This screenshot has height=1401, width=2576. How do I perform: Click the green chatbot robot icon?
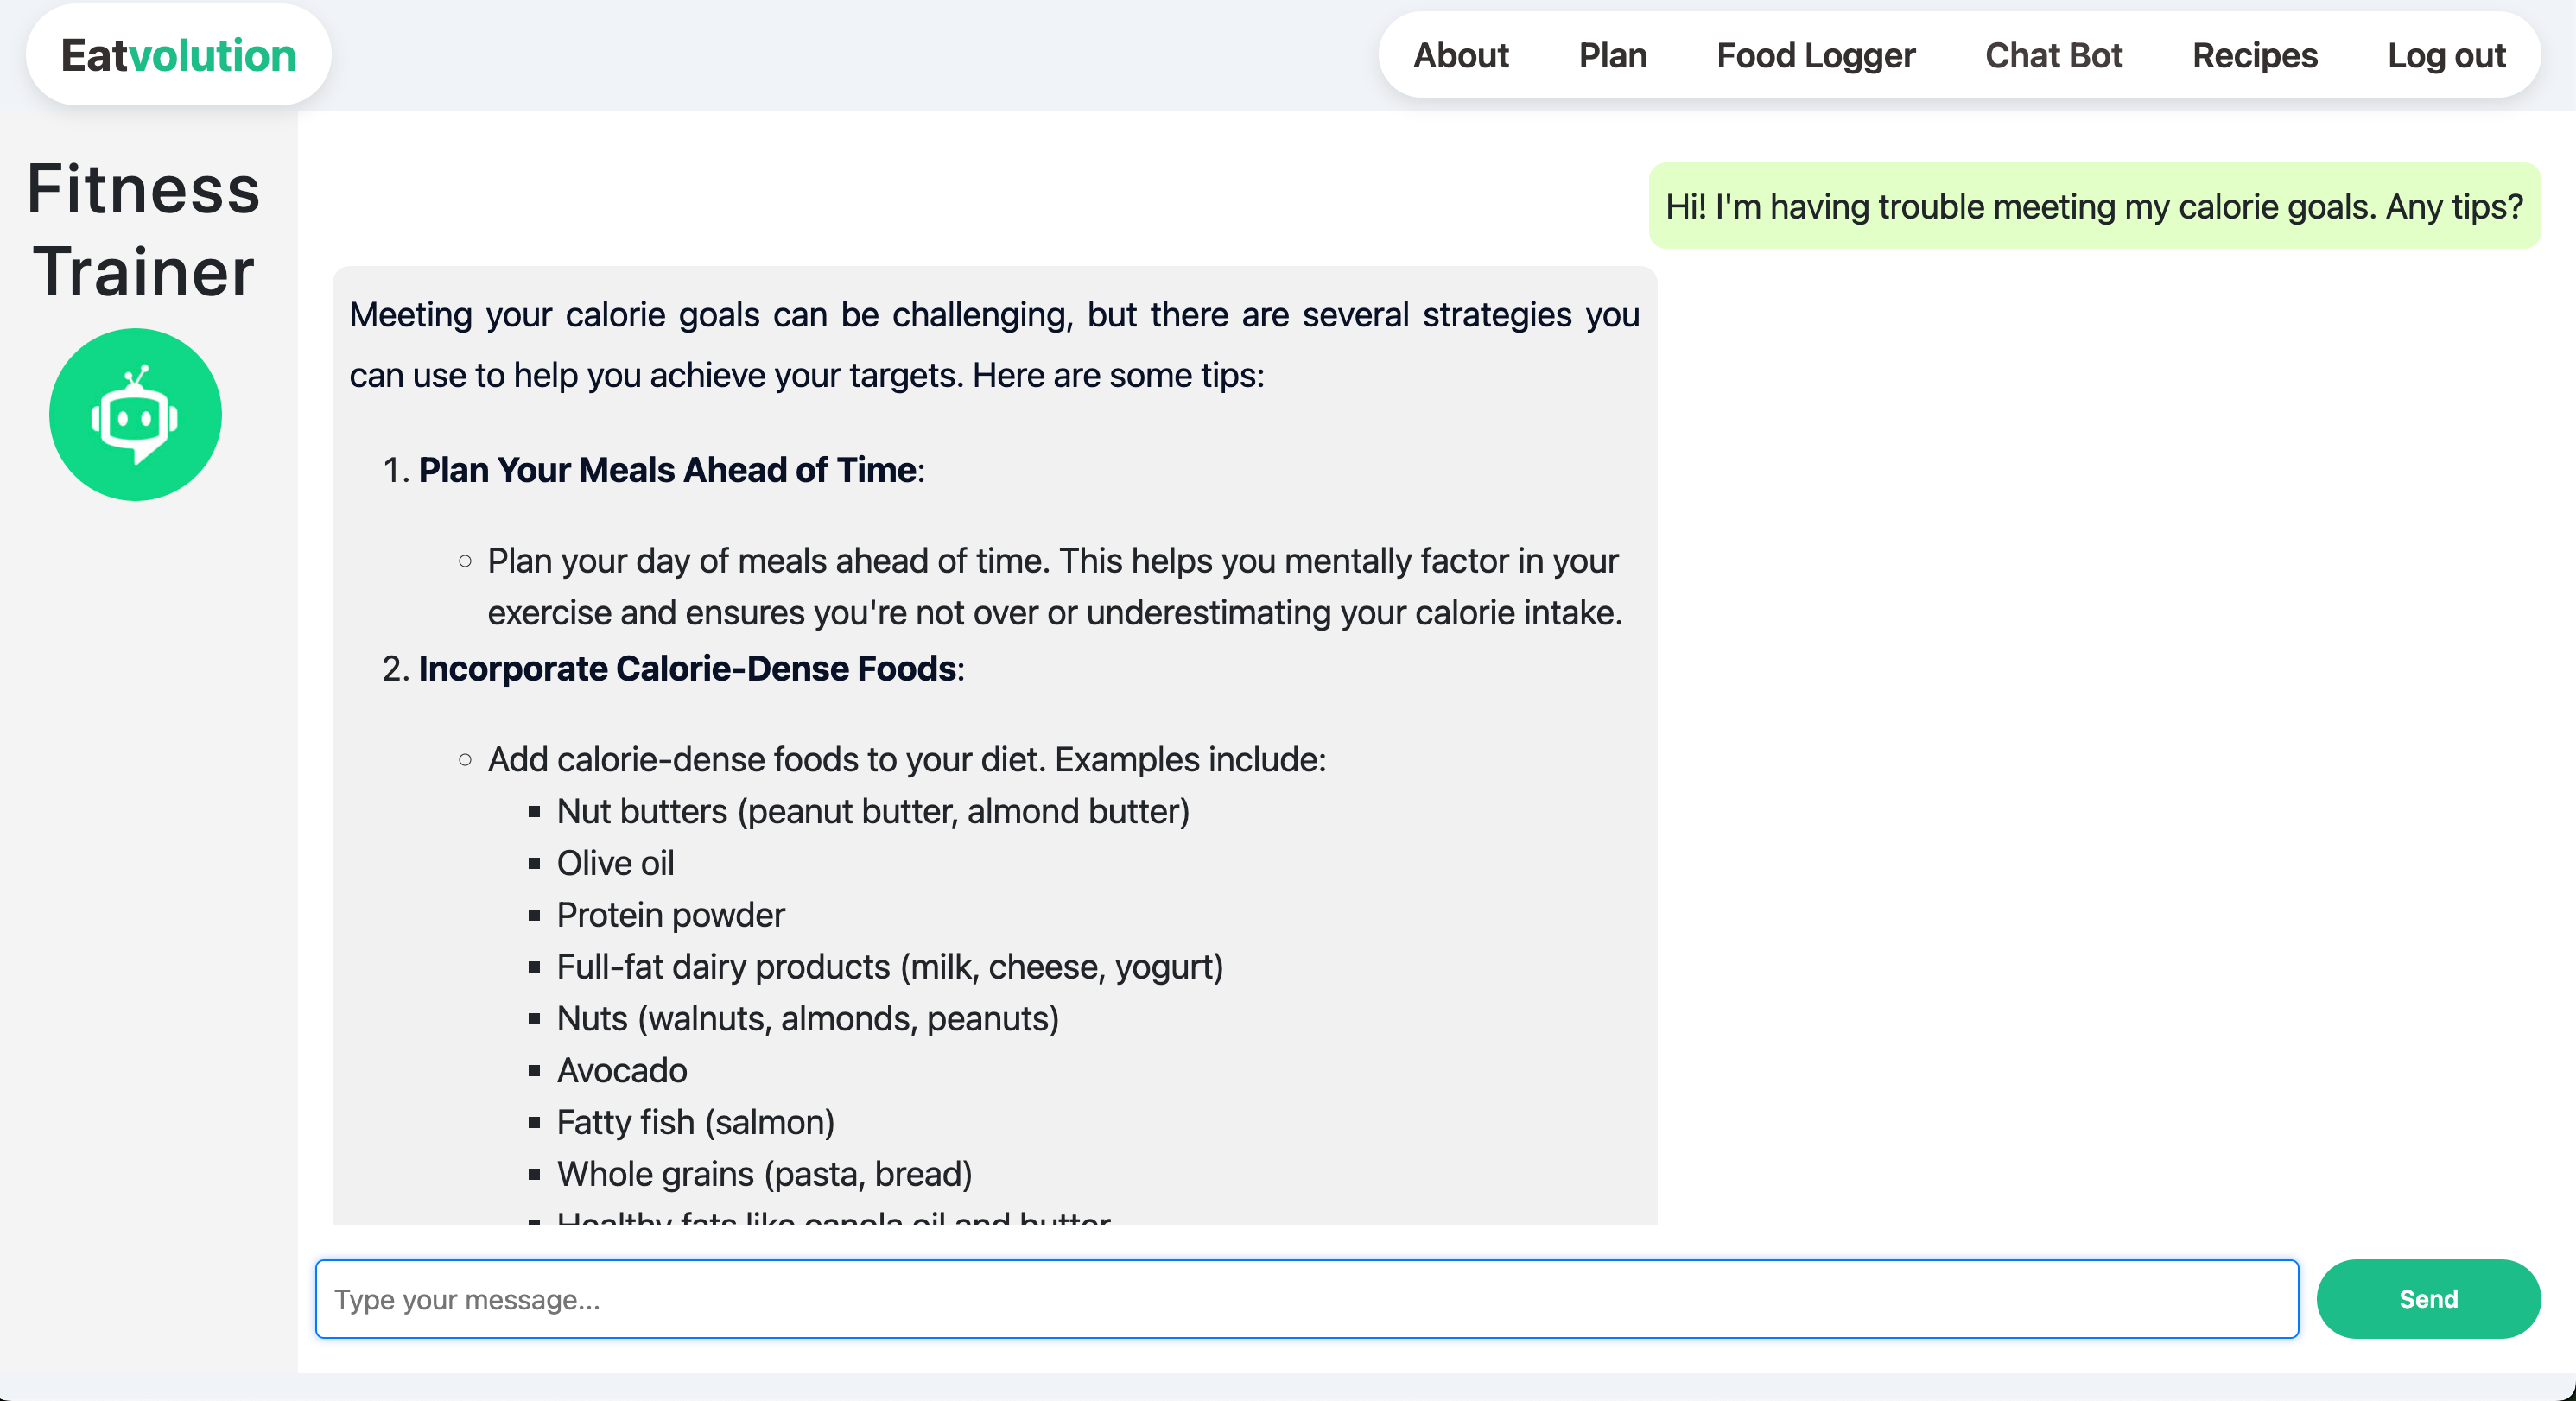coord(135,414)
